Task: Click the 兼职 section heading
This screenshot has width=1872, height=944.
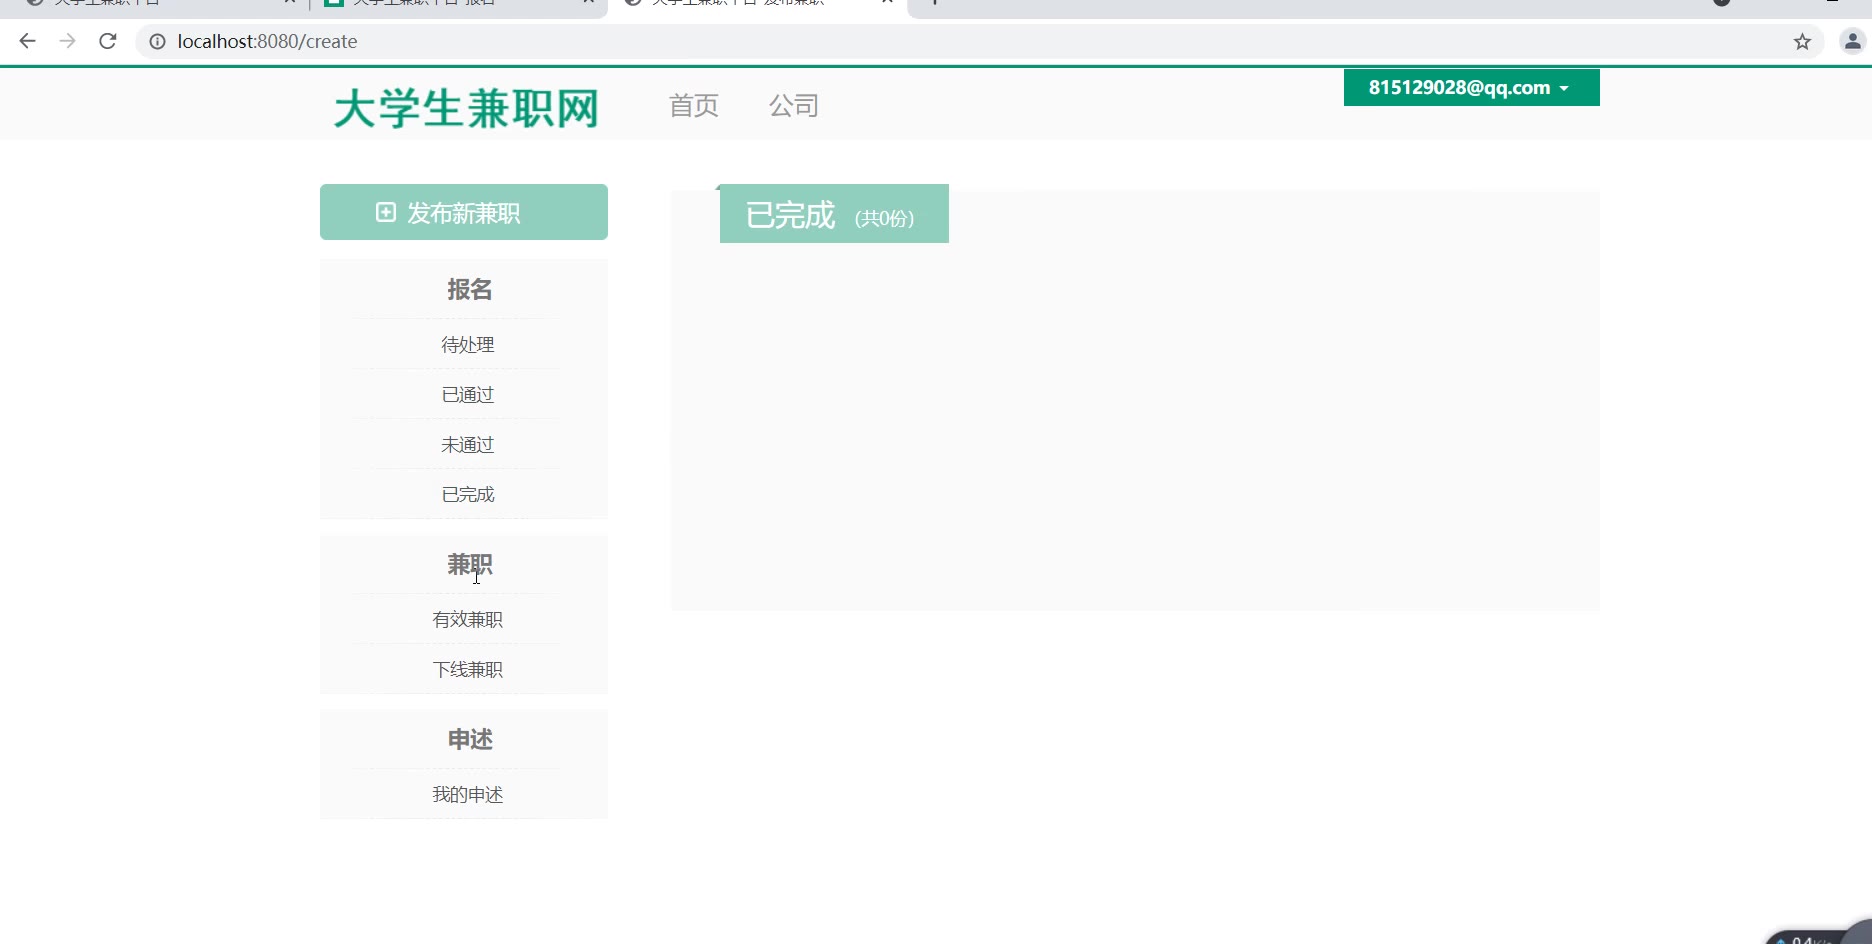Action: click(x=470, y=564)
